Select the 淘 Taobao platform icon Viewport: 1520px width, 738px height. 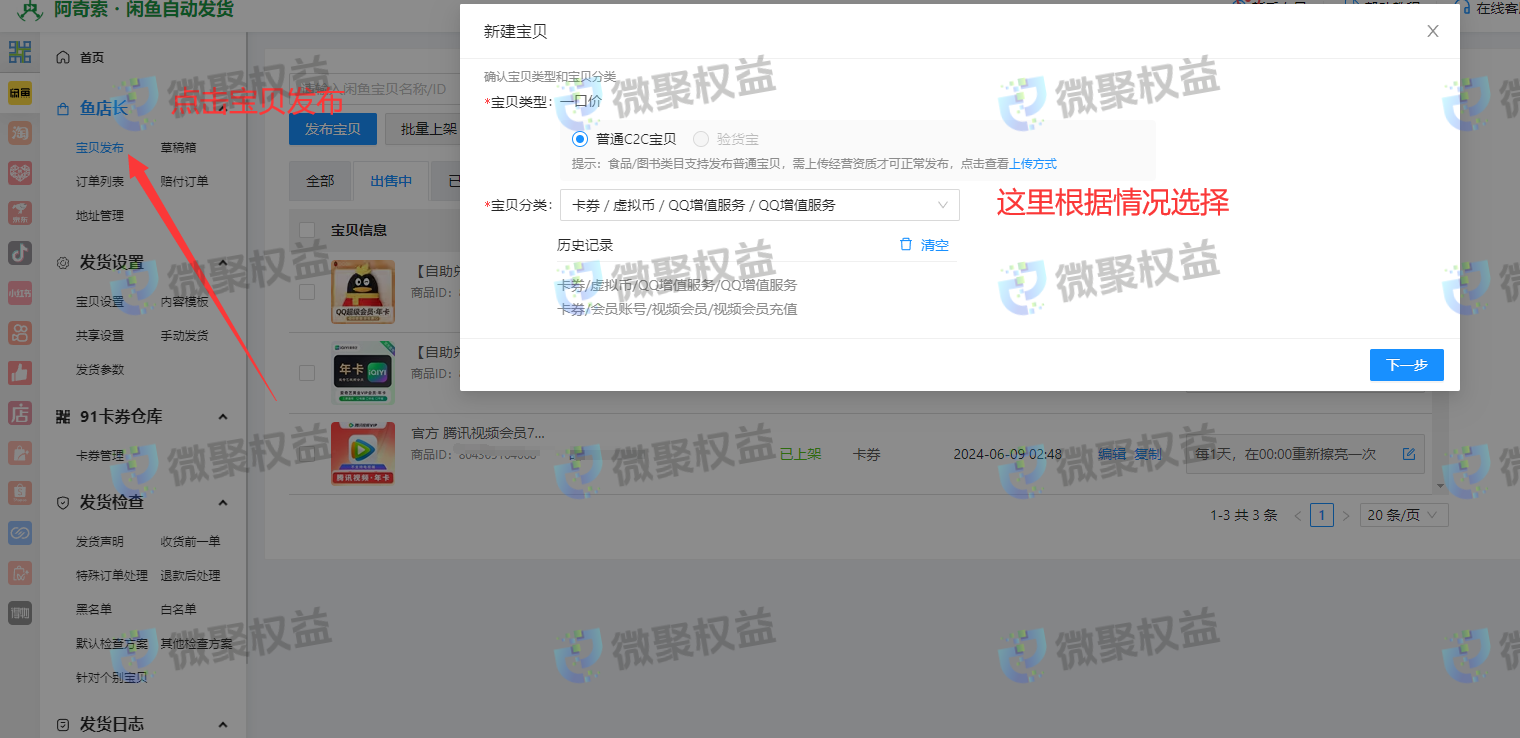click(x=20, y=132)
